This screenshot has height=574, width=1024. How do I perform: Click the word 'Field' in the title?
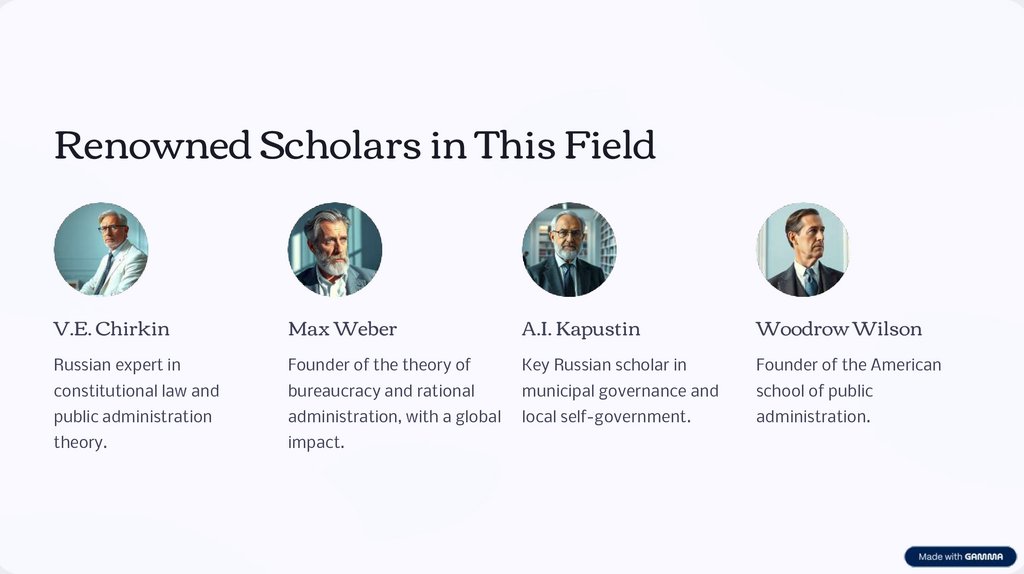(610, 146)
